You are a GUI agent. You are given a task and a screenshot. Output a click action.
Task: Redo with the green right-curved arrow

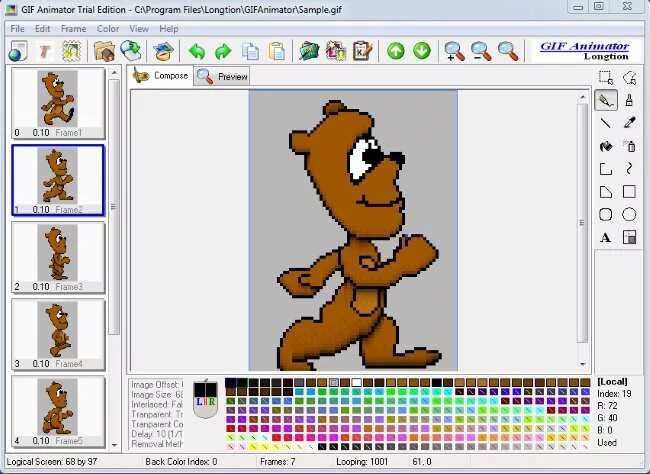pos(223,52)
